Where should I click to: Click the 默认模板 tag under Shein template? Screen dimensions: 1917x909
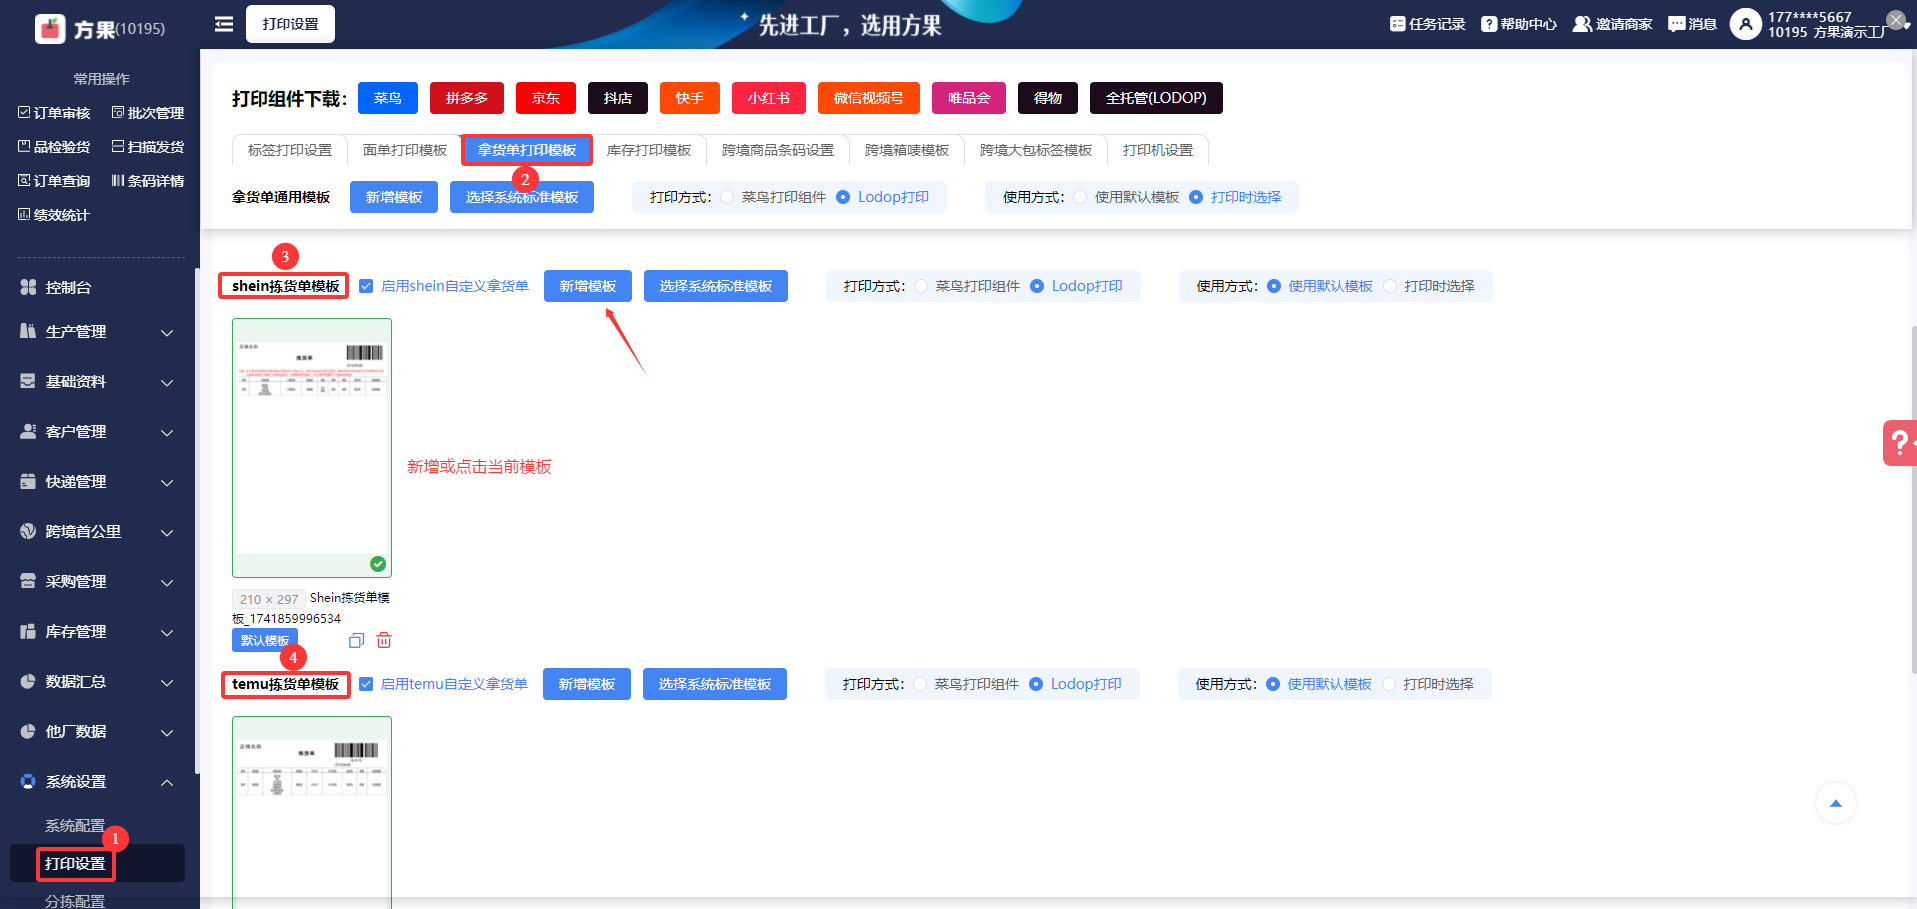(265, 640)
